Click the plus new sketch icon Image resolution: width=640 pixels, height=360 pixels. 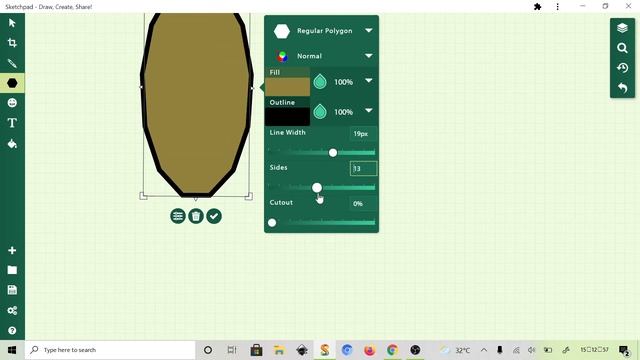12,250
